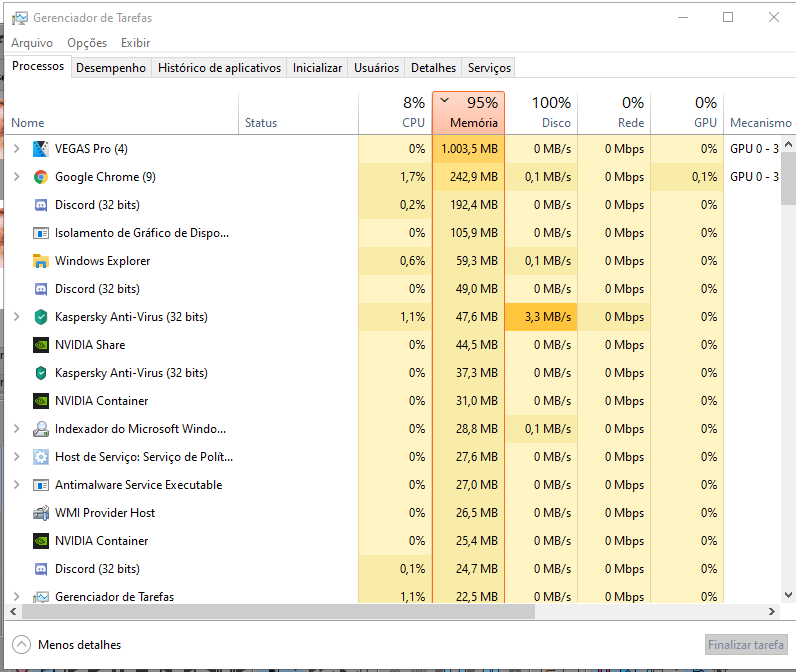
Task: Click the Isolamento de Gráfico de Dispo... icon
Action: click(x=41, y=233)
